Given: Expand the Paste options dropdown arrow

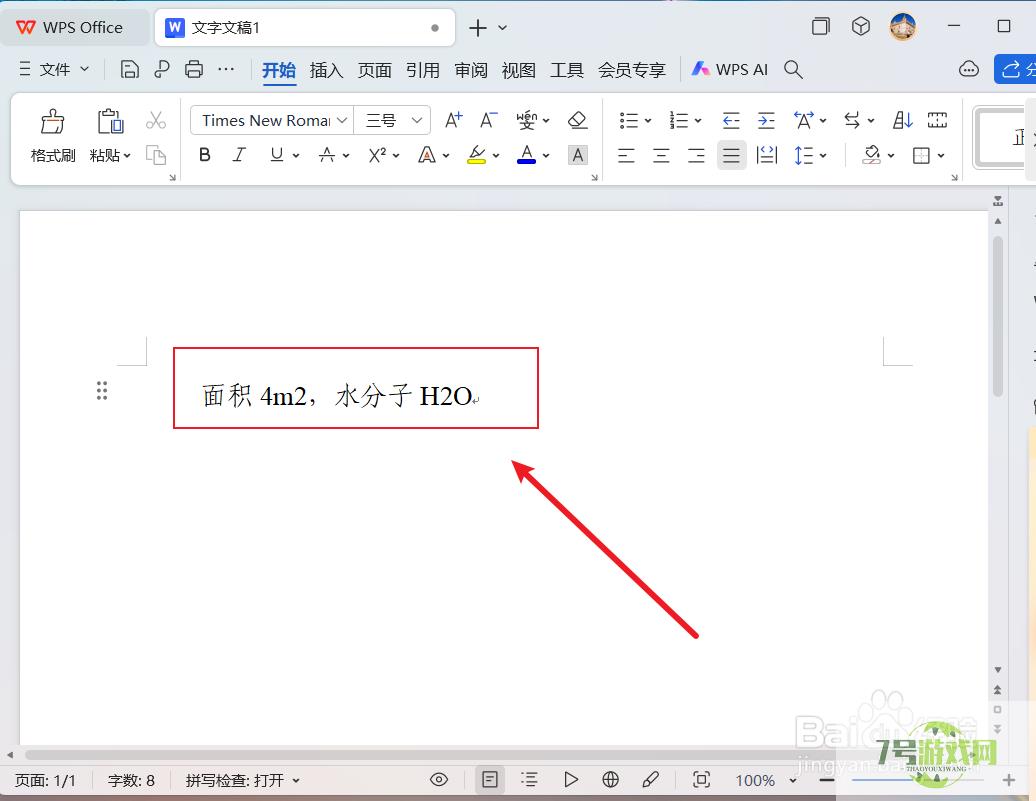Looking at the screenshot, I should pyautogui.click(x=127, y=156).
